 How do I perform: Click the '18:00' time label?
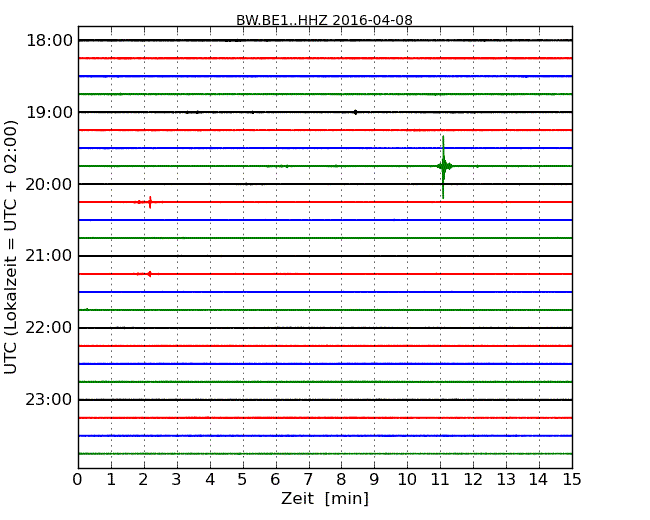point(49,41)
